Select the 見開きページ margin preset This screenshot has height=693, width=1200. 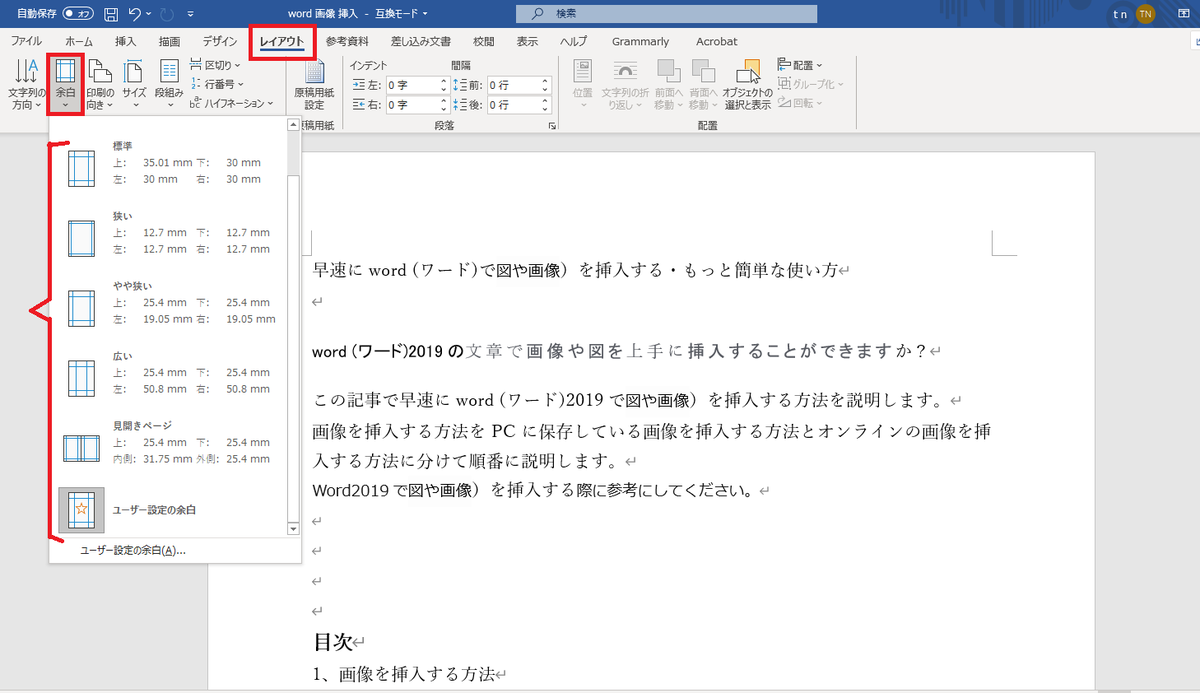coord(170,443)
